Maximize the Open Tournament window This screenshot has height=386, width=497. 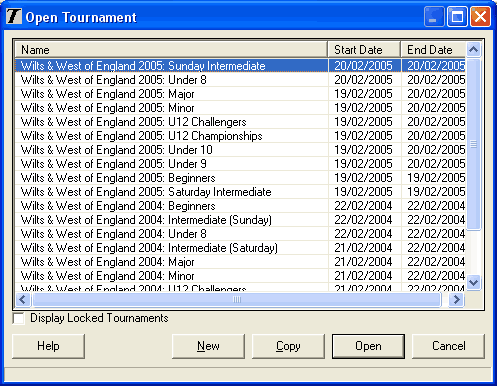tap(457, 16)
